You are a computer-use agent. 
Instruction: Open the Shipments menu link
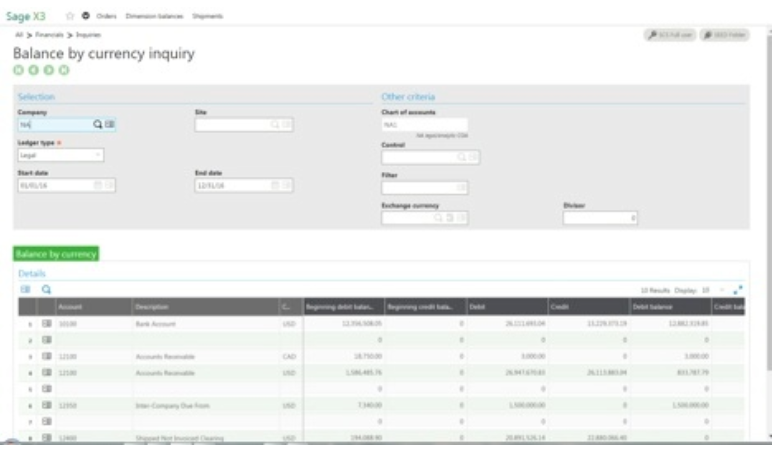point(208,16)
